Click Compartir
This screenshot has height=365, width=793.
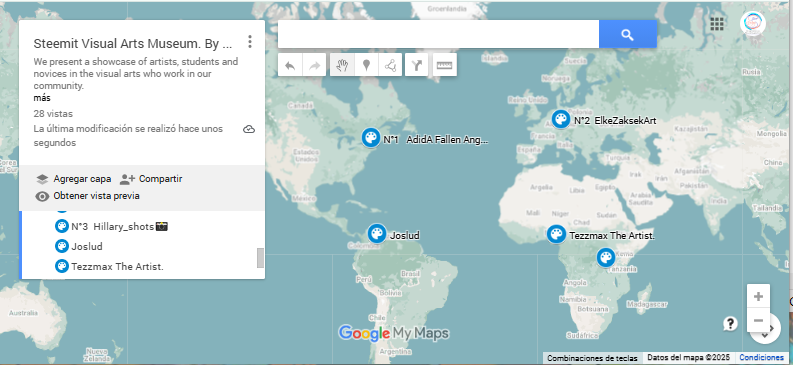151,179
